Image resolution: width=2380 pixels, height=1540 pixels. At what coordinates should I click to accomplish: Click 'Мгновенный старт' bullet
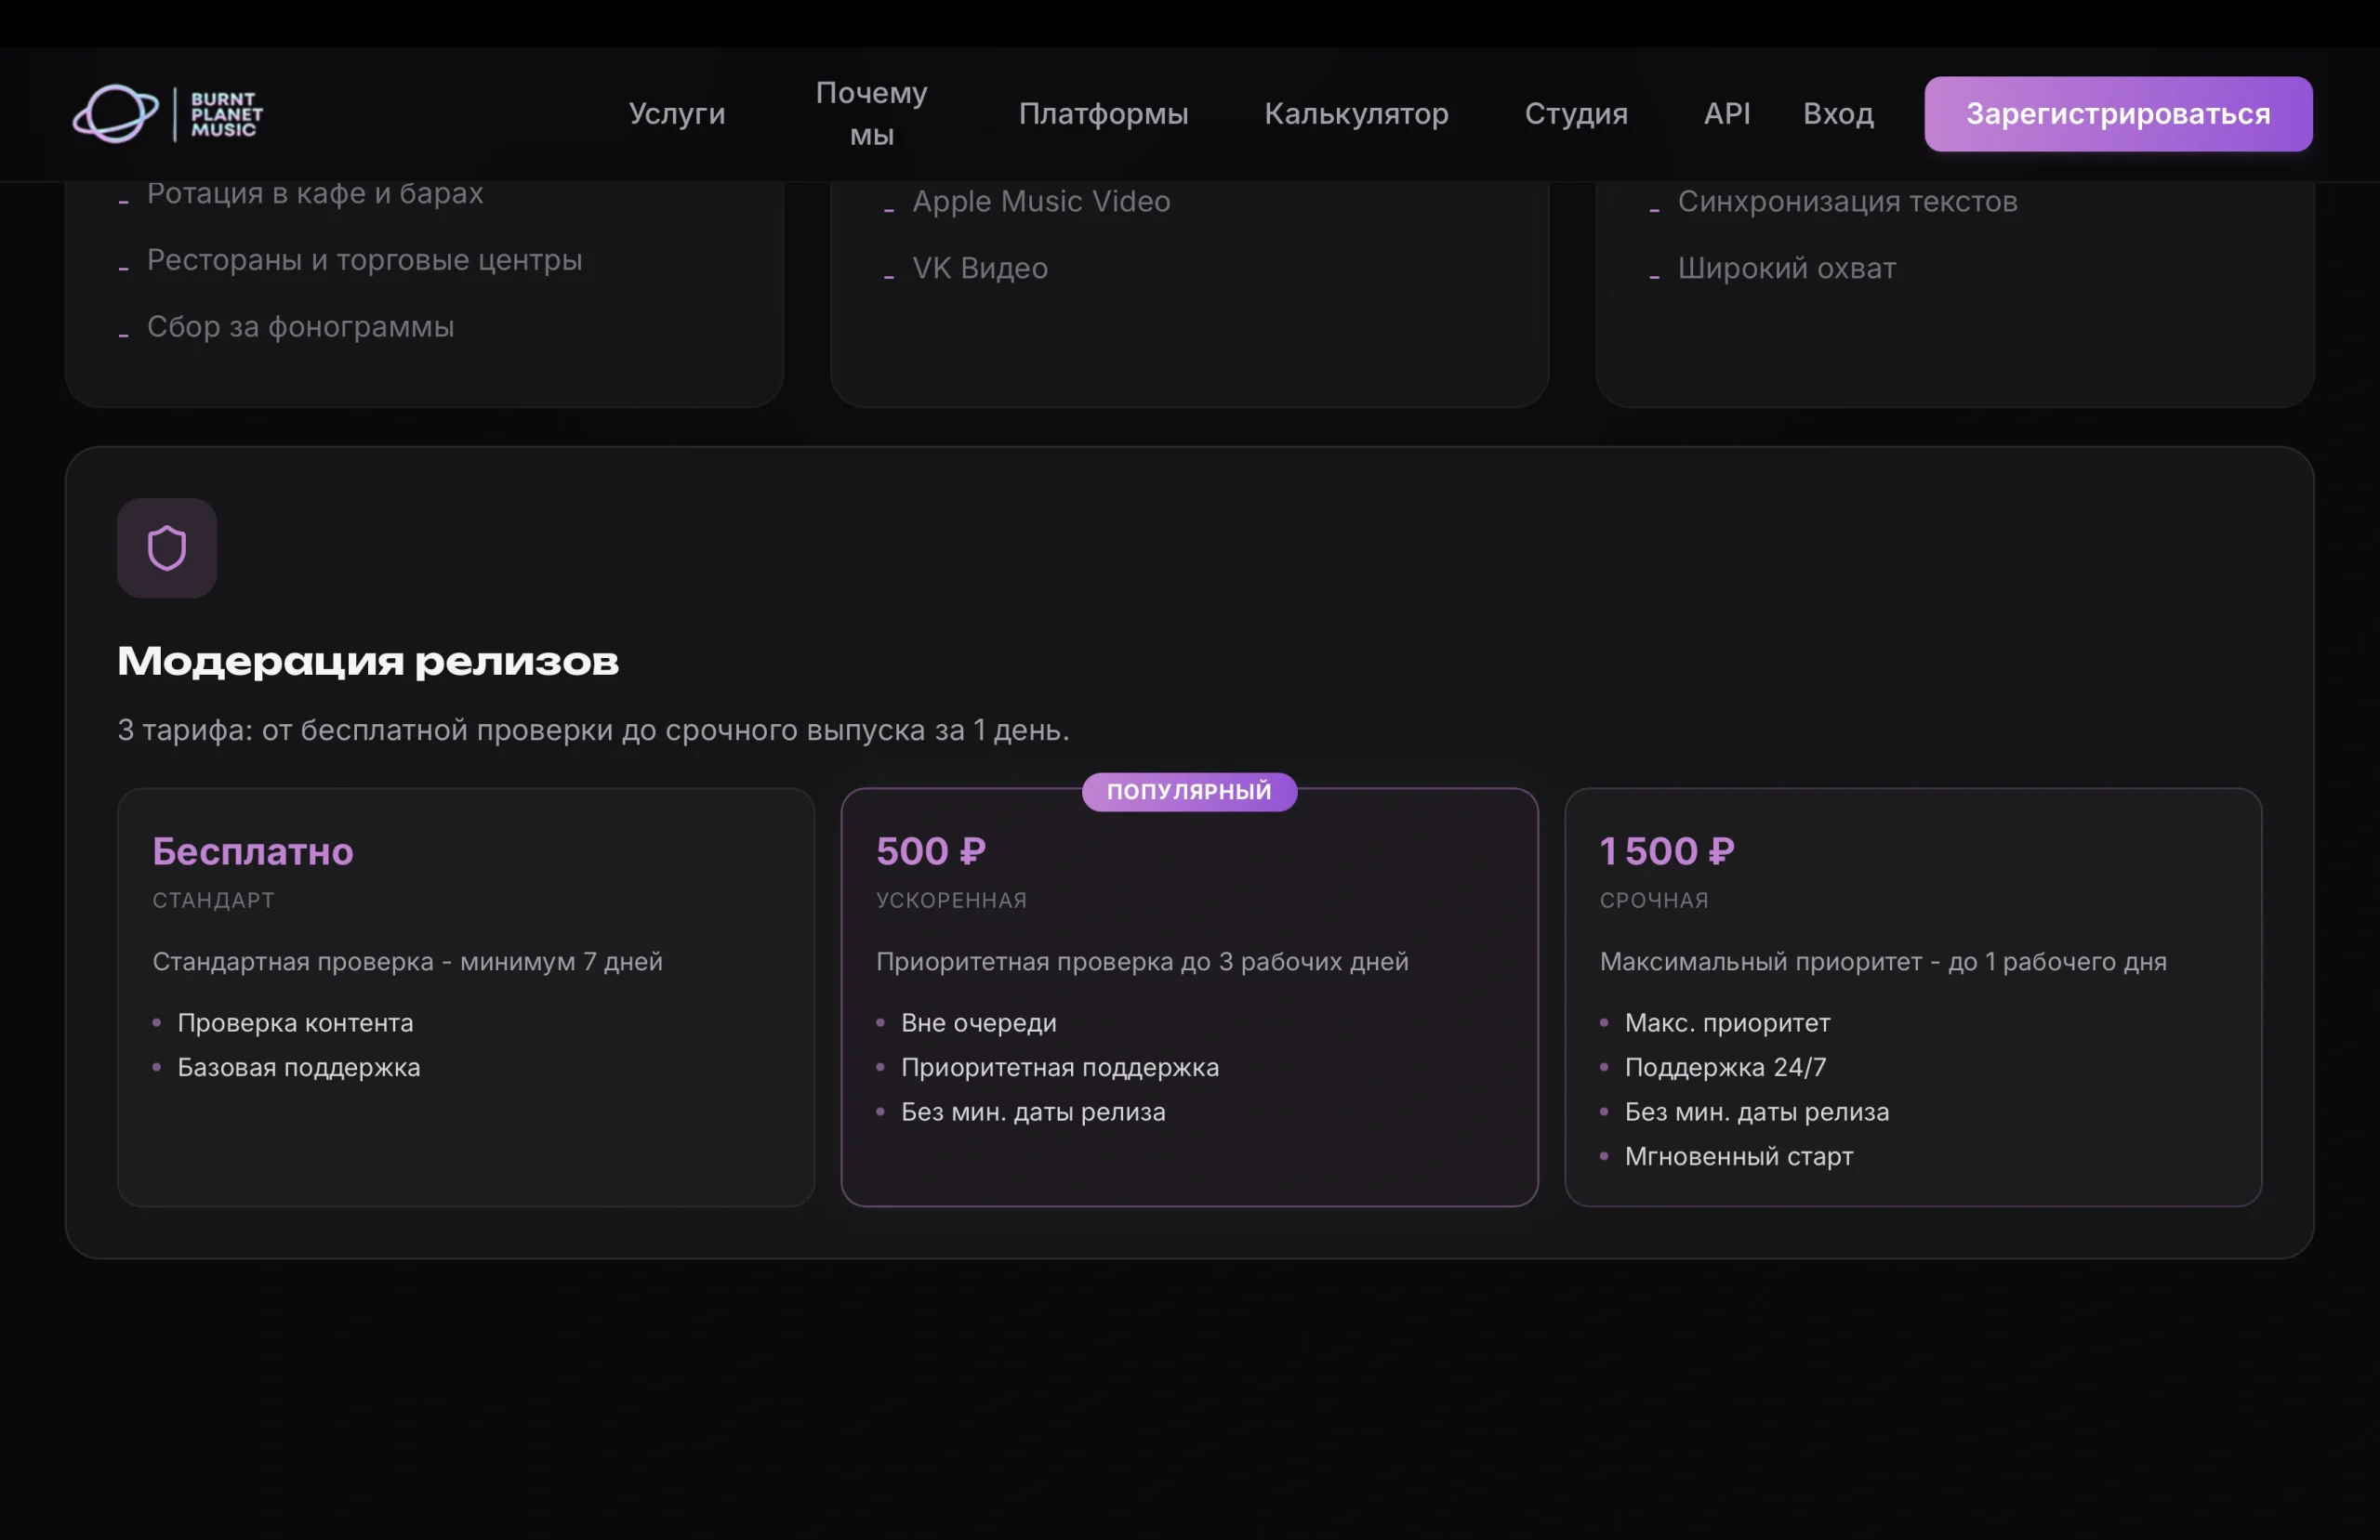click(1738, 1156)
